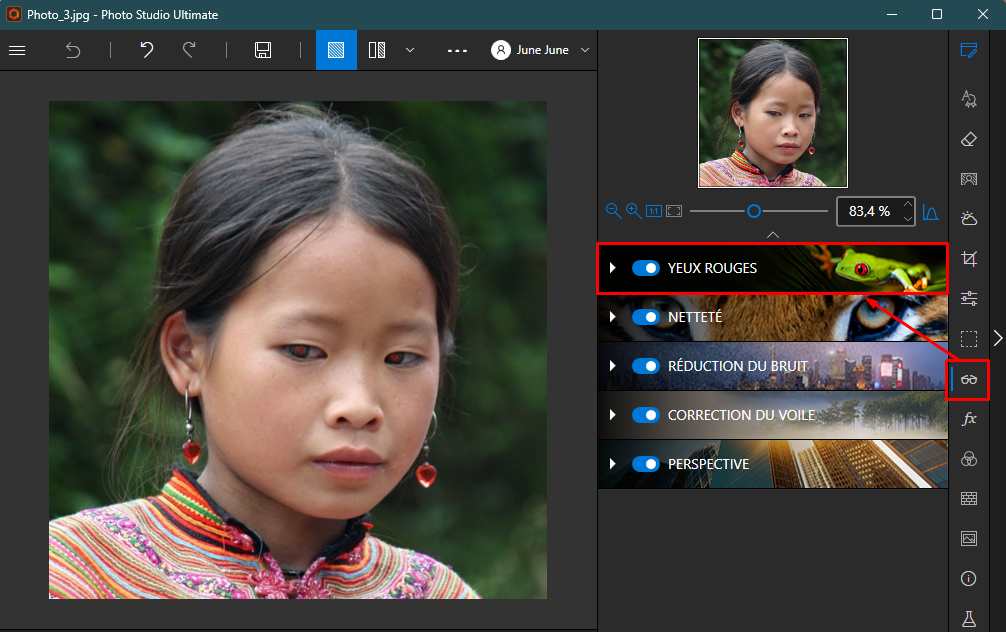Click the zoom level slider handle
Viewport: 1006px width, 632px height.
pyautogui.click(x=754, y=211)
